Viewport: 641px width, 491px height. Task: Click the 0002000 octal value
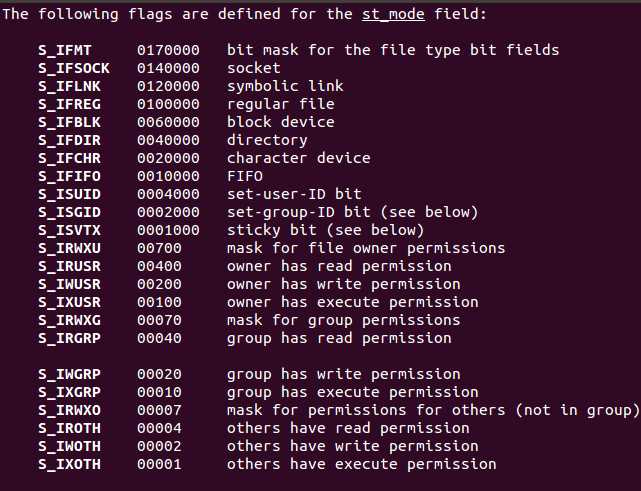[168, 212]
